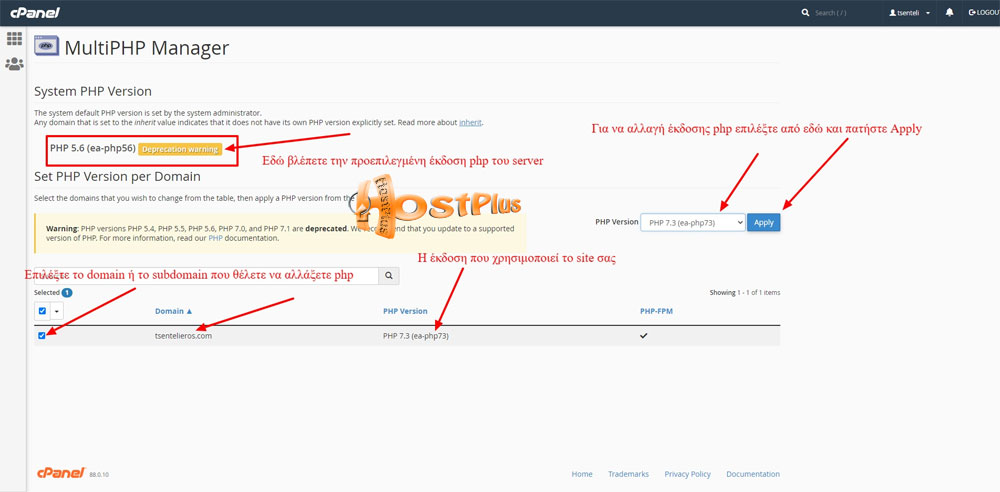1000x492 pixels.
Task: Click the Apply button
Action: pos(763,222)
